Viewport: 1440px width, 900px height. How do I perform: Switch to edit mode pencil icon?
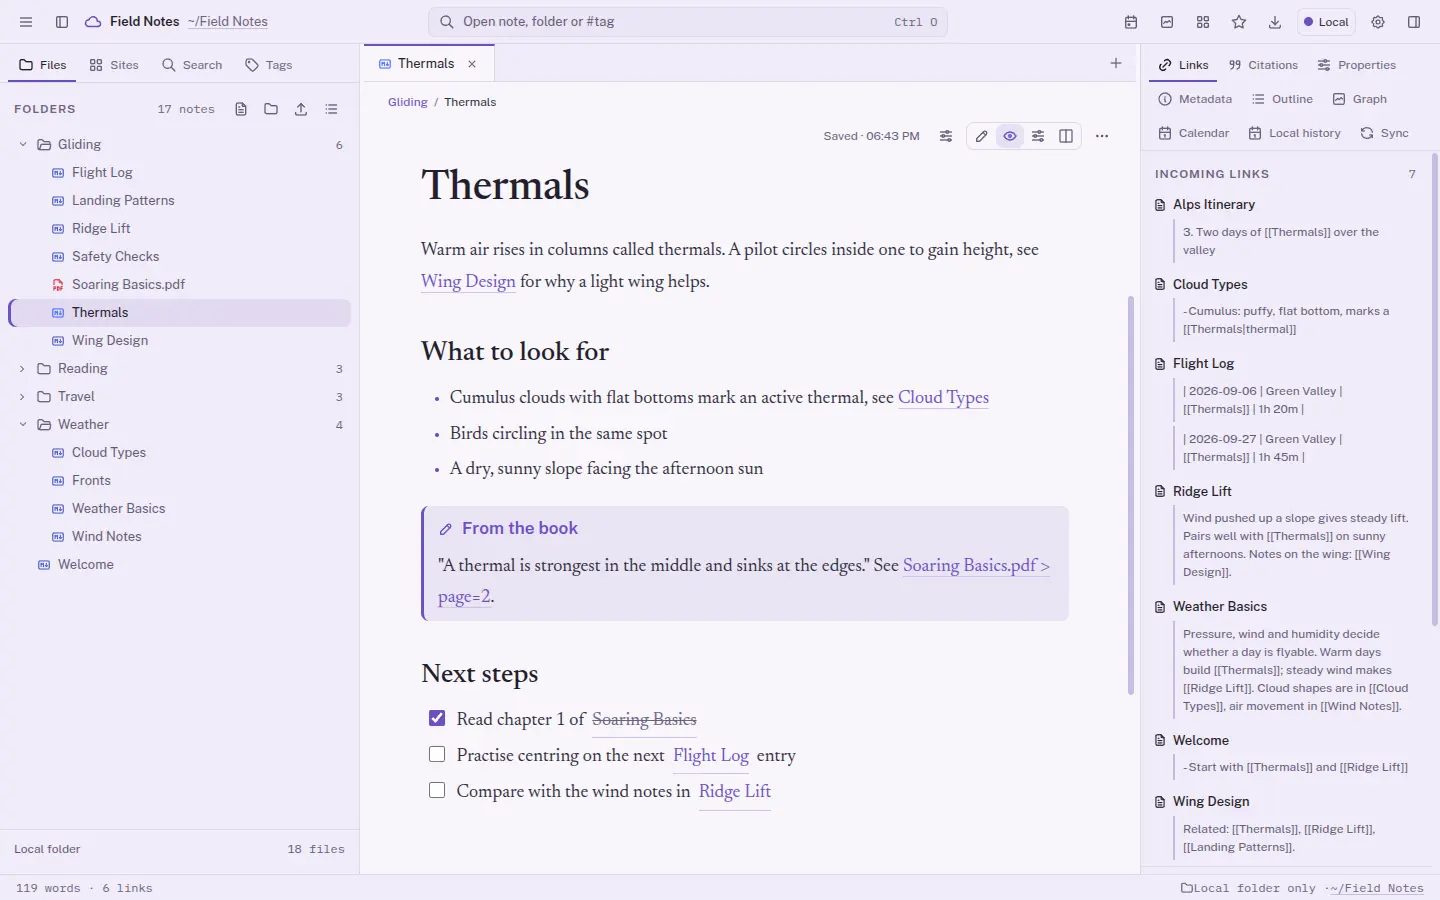tap(982, 136)
